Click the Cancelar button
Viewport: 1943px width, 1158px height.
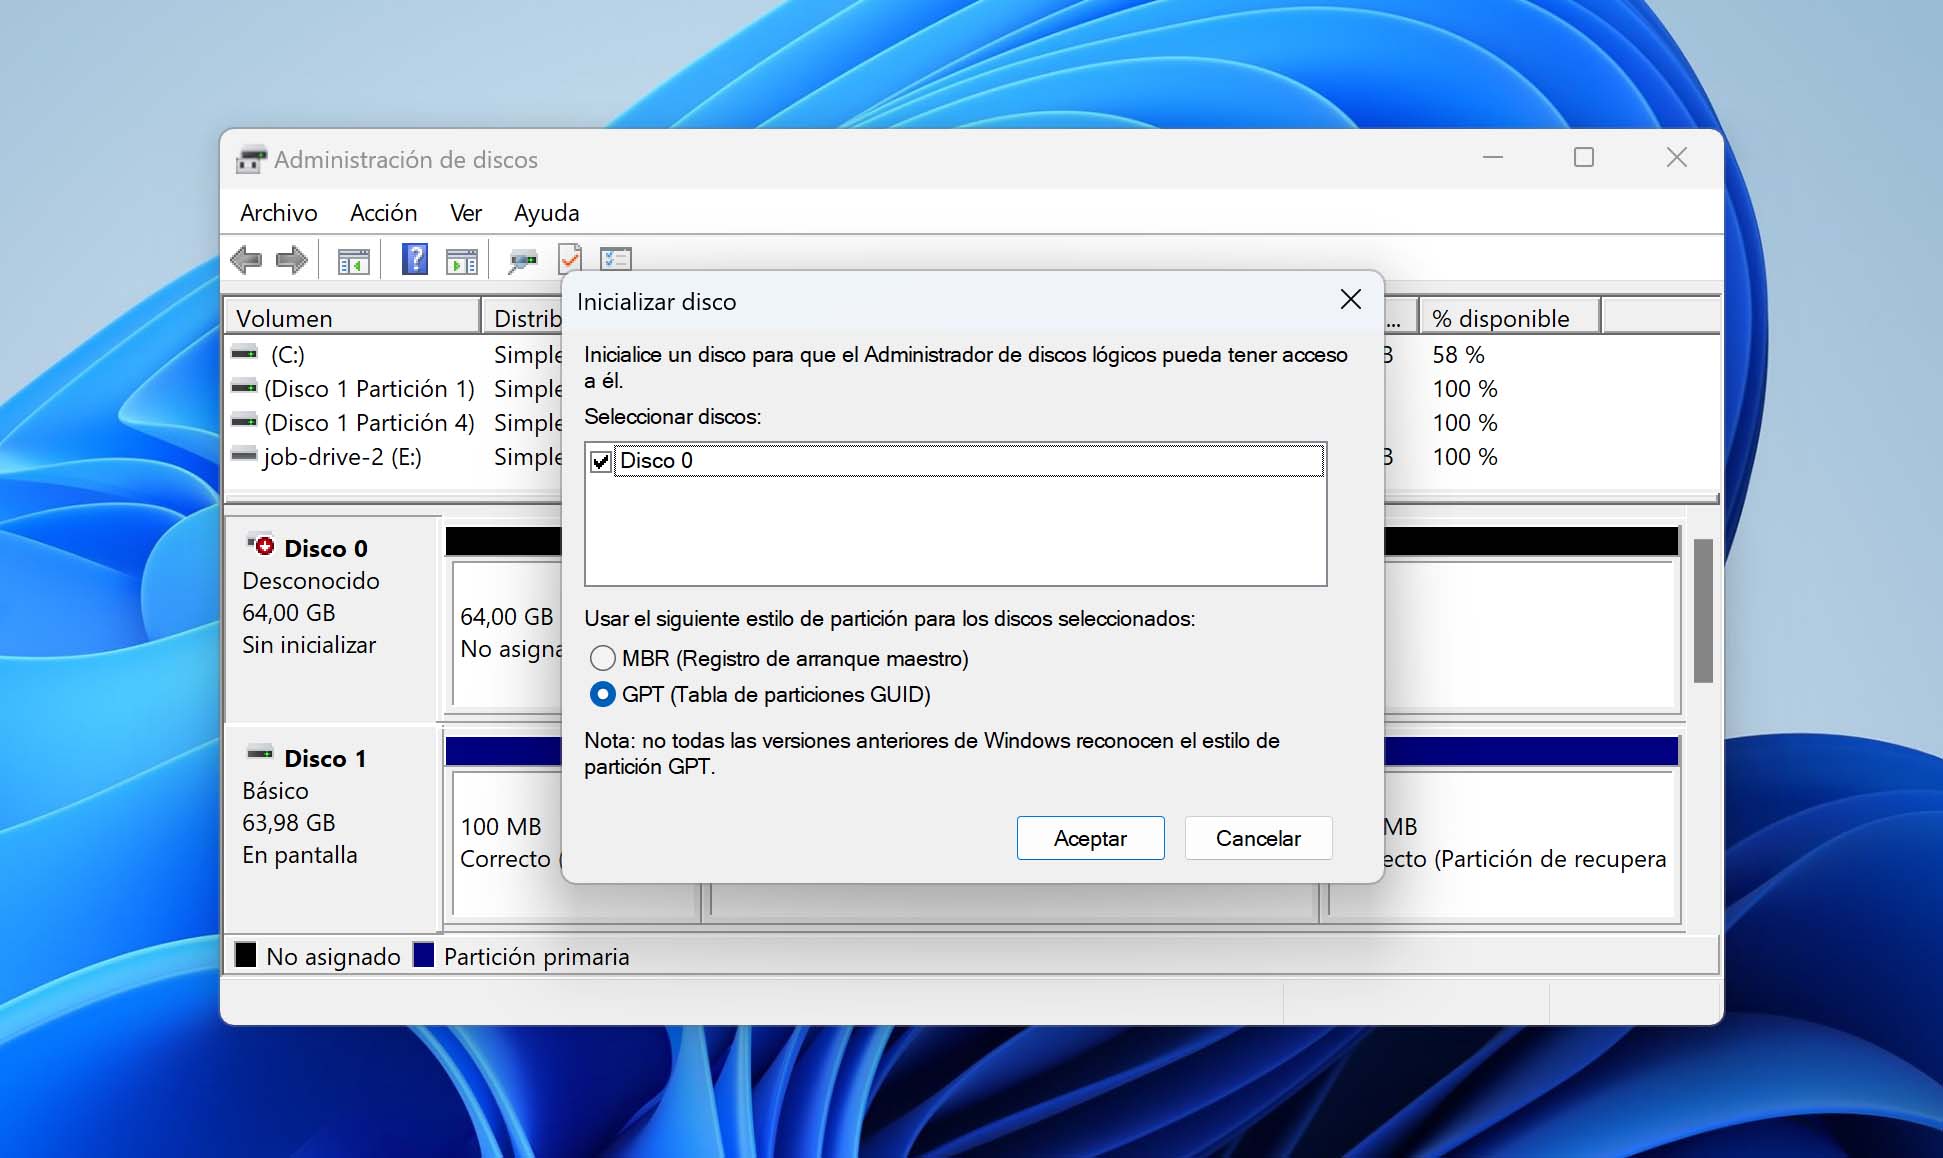pyautogui.click(x=1258, y=838)
